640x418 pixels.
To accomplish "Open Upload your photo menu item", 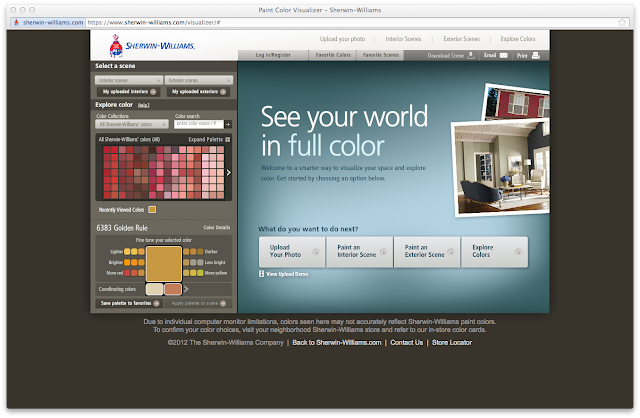I will [342, 39].
